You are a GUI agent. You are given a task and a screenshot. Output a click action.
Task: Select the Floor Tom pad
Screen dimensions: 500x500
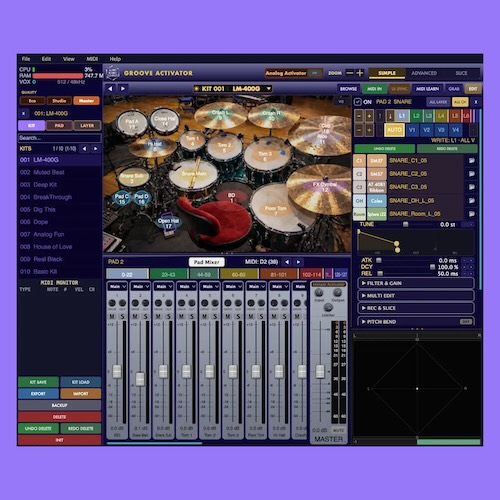pos(275,211)
